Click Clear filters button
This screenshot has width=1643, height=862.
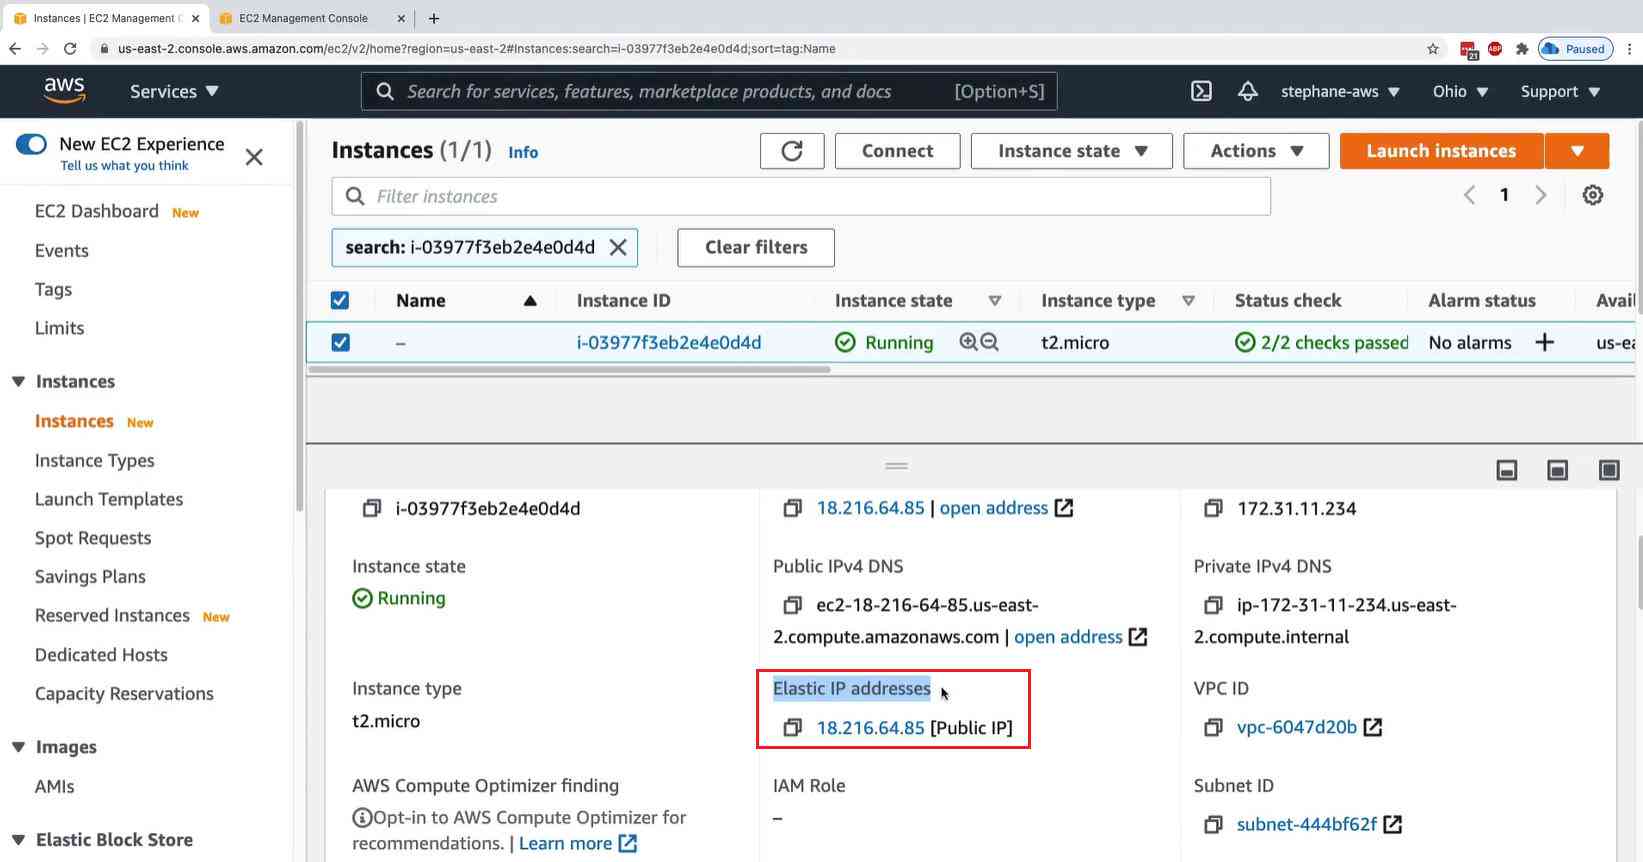[756, 247]
